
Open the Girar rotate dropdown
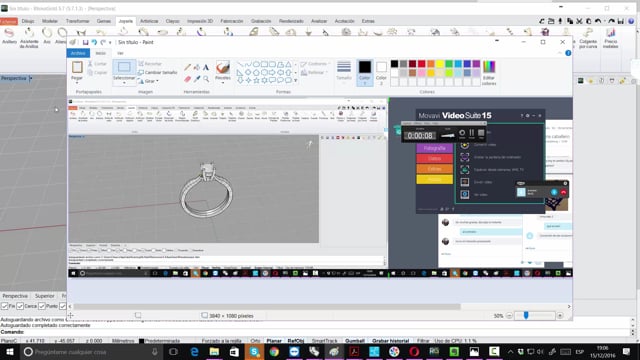[148, 81]
